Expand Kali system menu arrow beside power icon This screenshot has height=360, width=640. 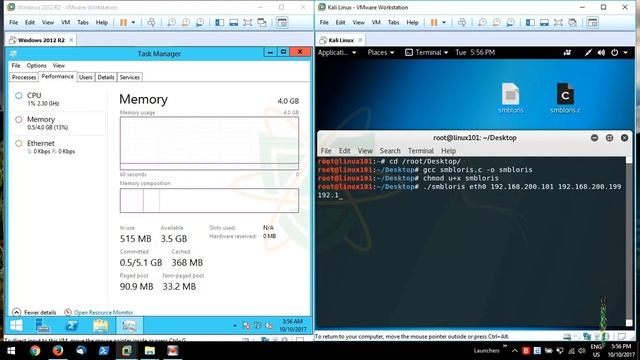coord(625,53)
